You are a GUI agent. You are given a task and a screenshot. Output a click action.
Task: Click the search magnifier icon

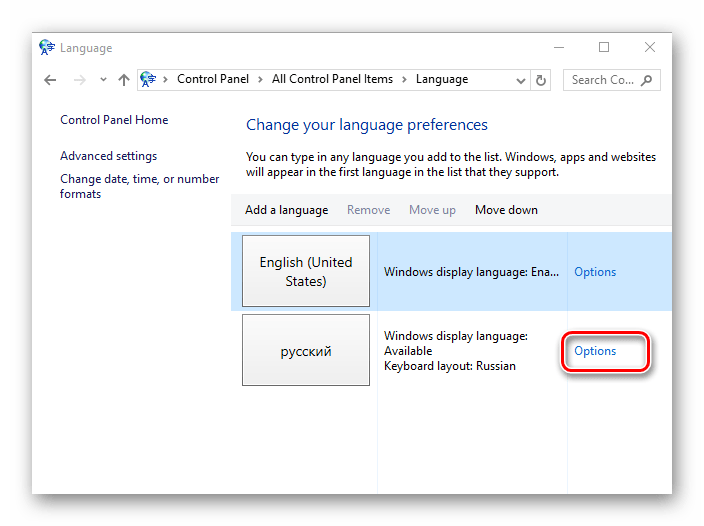[647, 80]
